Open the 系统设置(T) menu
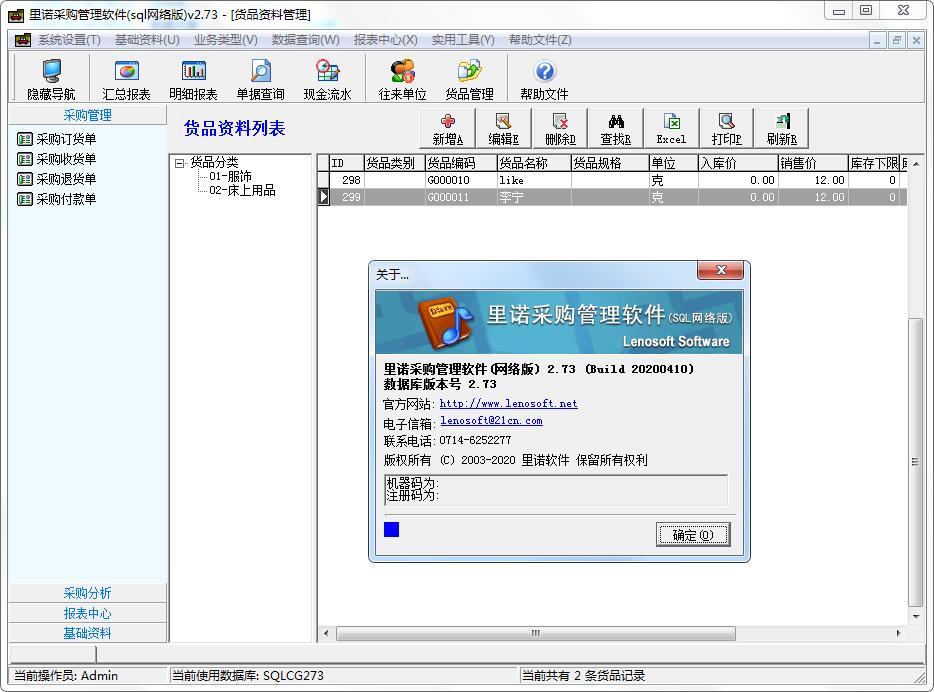The height and width of the screenshot is (692, 934). coord(69,40)
